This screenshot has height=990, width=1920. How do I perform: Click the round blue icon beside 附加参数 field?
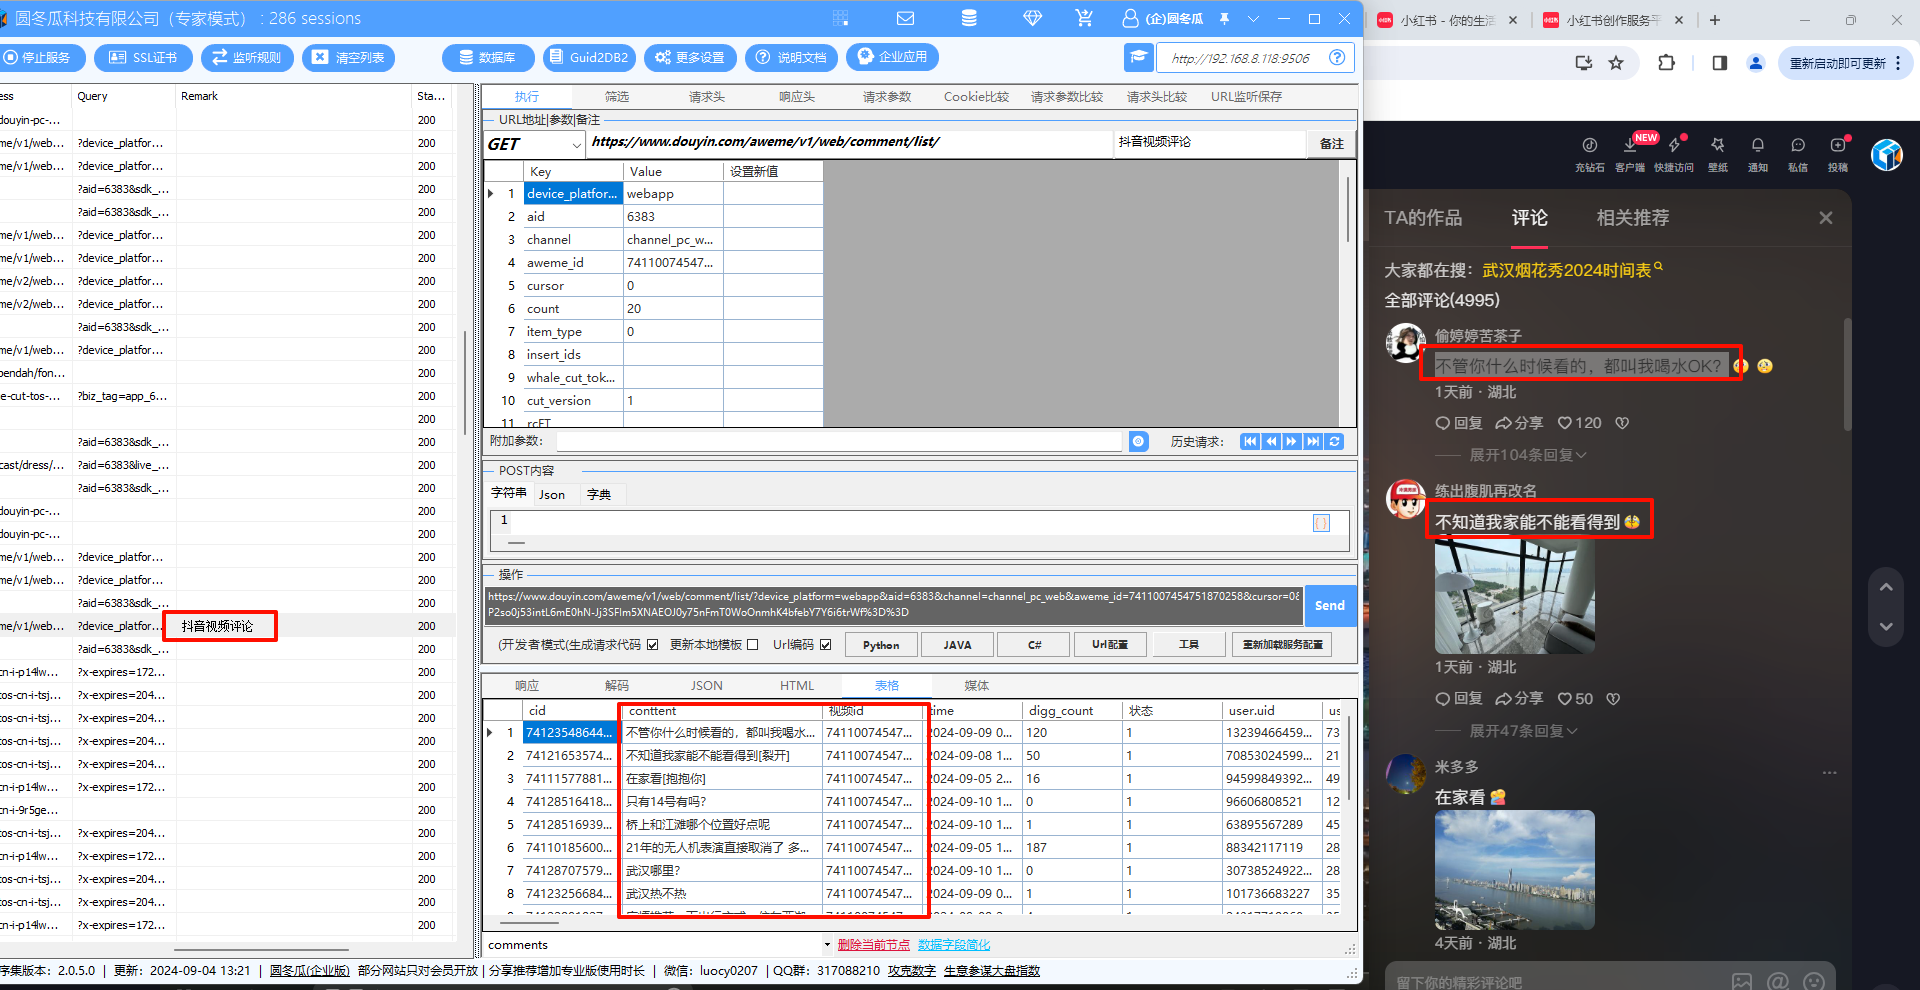pyautogui.click(x=1139, y=441)
